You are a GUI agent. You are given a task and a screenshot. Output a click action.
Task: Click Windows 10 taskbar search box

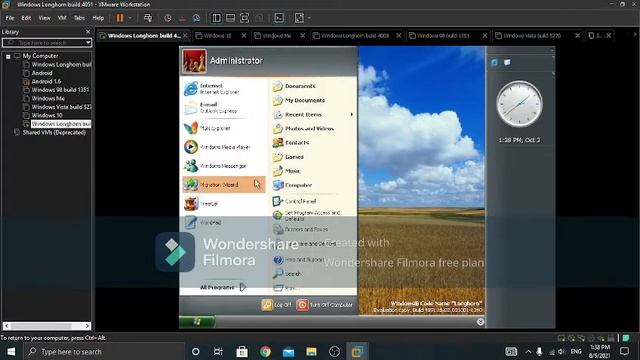104,351
